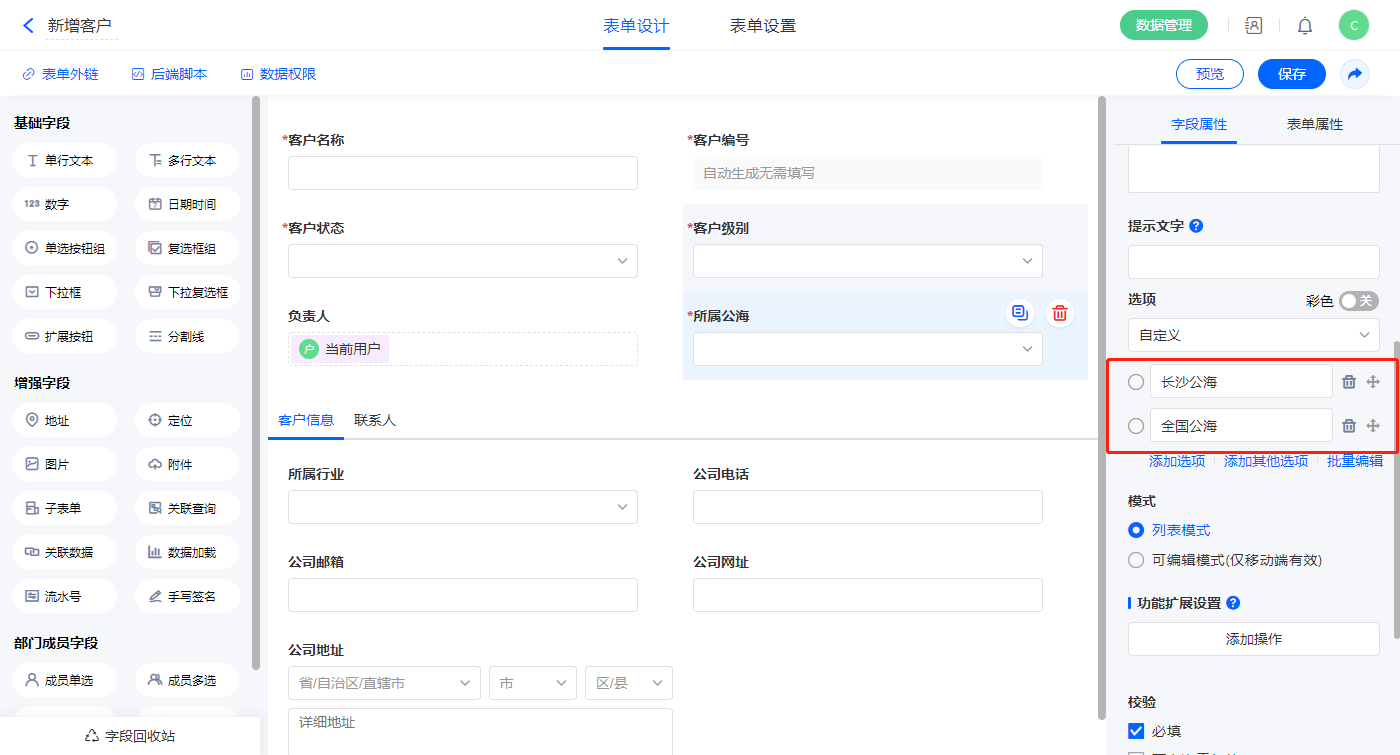Select the 可编辑模式 radio button
Screen dimensions: 1400x755
(x=1136, y=560)
